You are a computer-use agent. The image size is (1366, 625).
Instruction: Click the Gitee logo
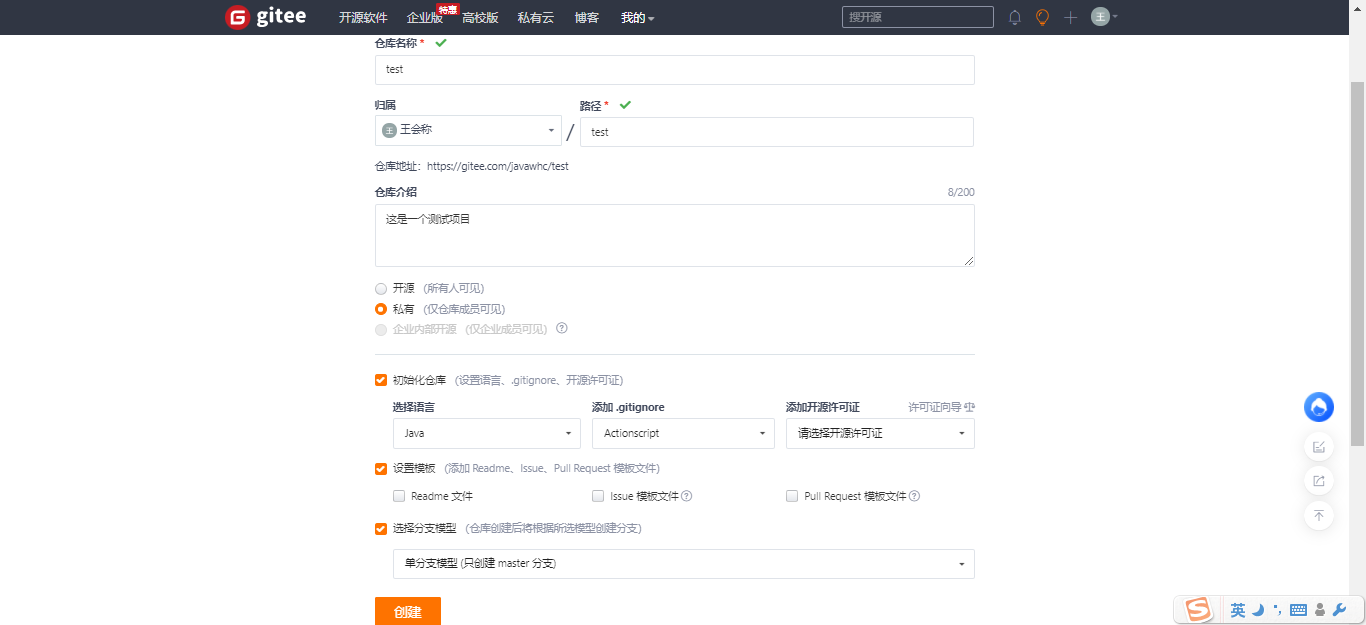coord(265,16)
